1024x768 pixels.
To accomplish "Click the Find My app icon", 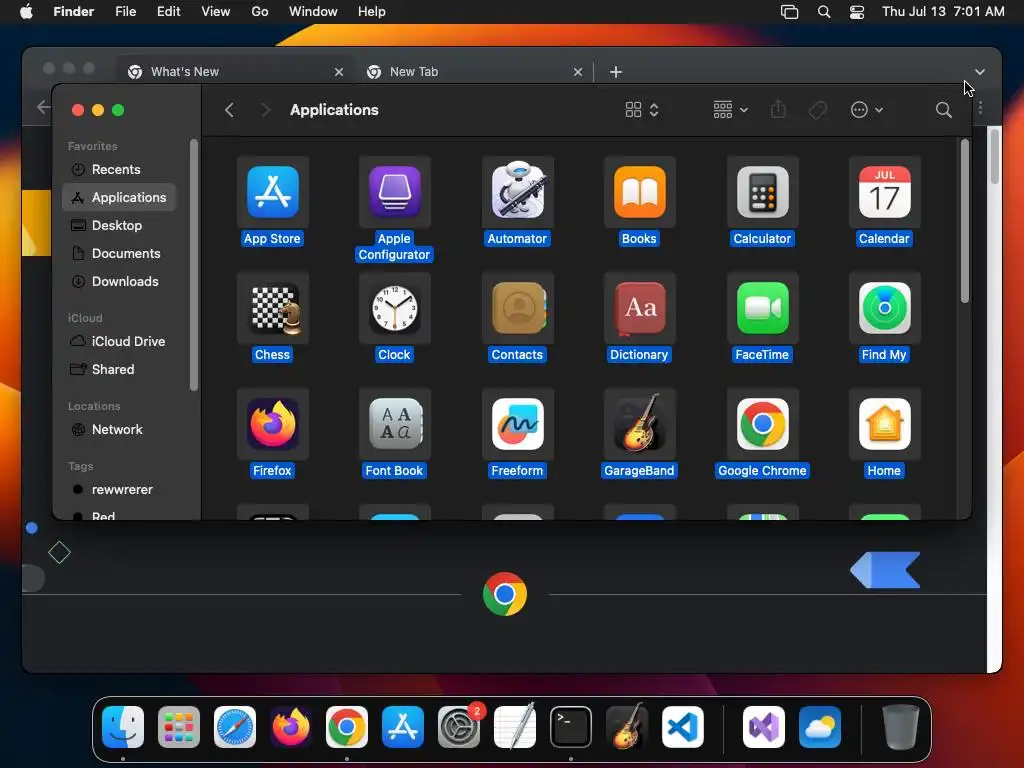I will [884, 308].
